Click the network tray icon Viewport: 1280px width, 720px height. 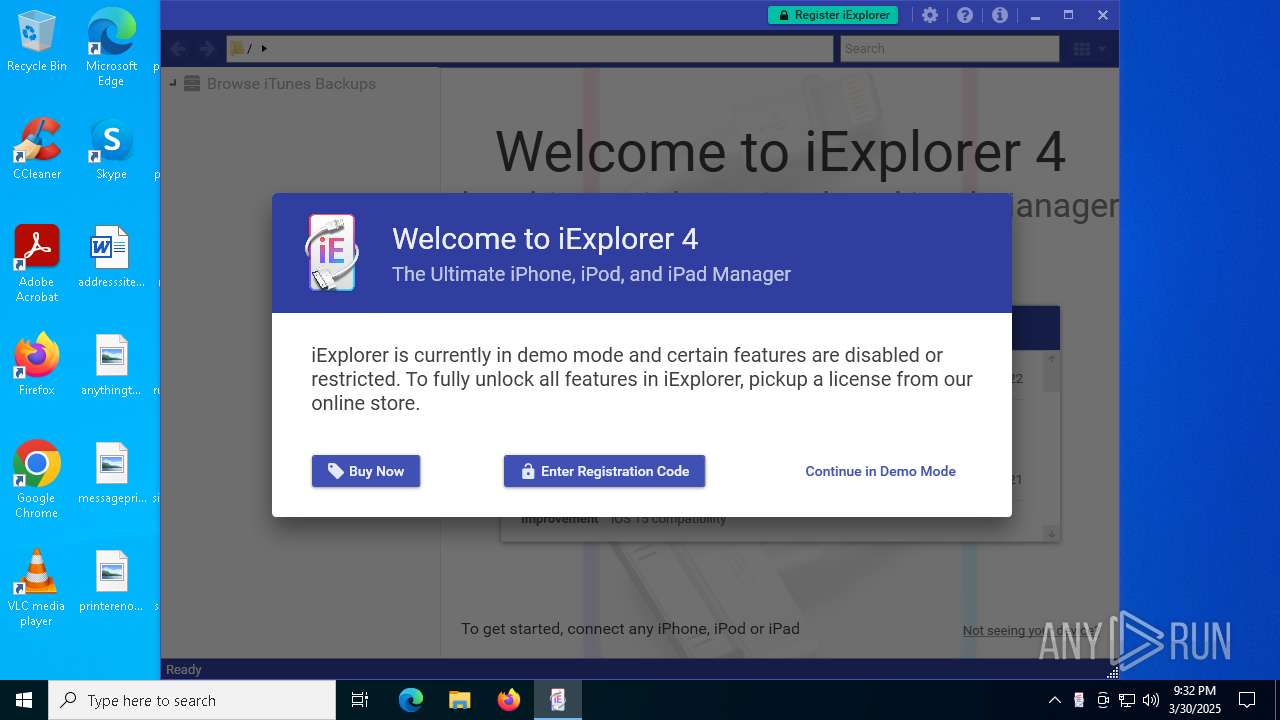[x=1127, y=700]
